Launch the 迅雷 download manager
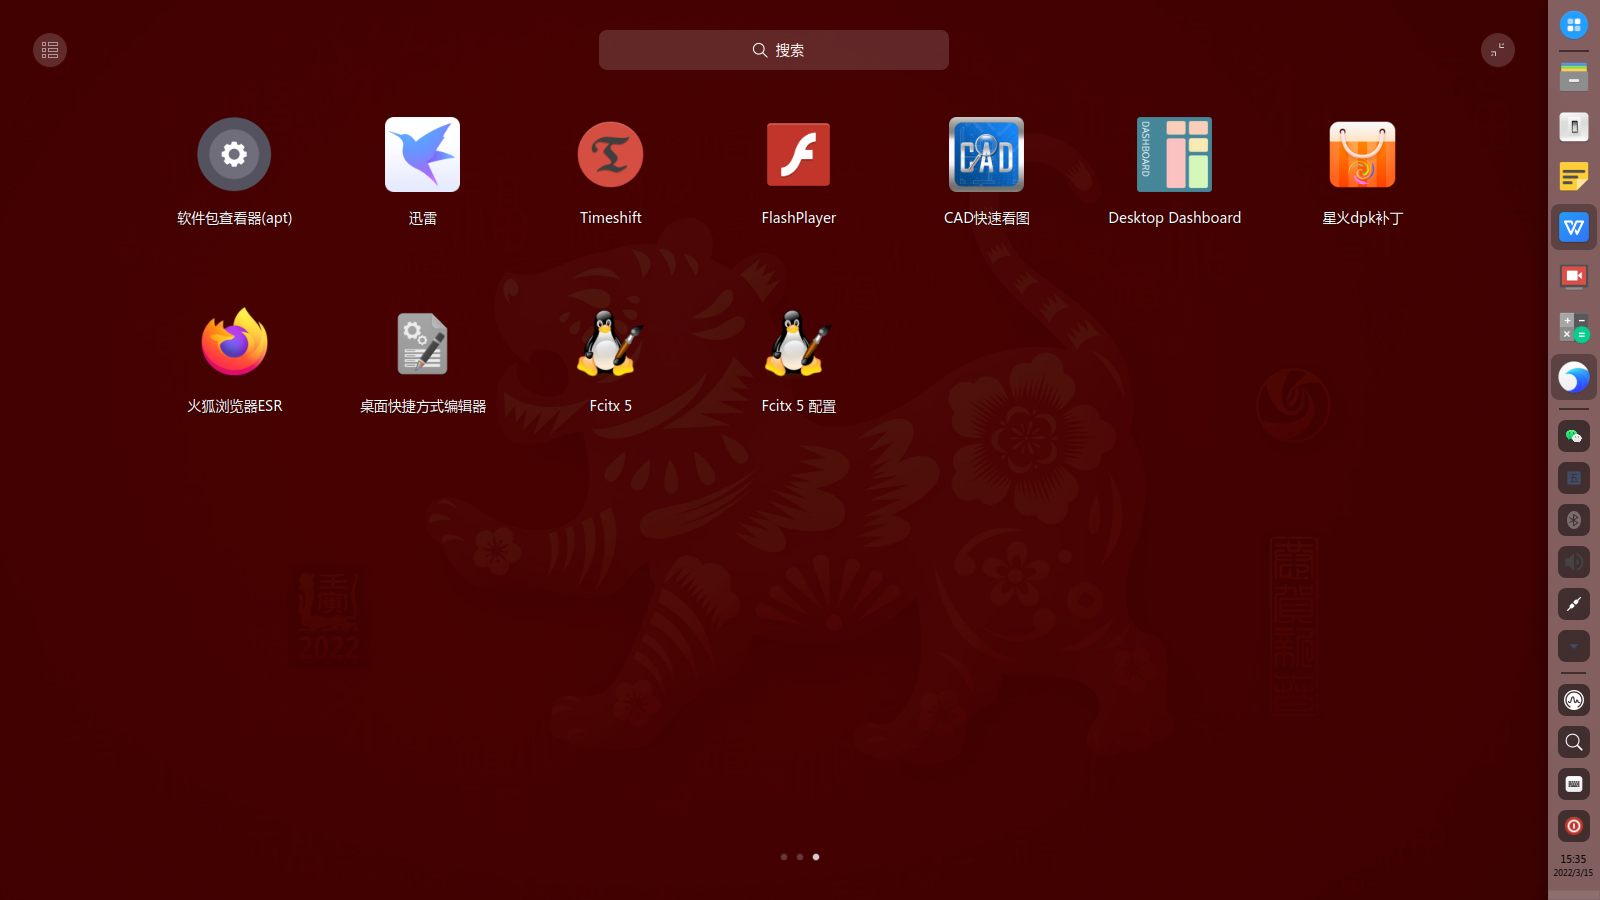Image resolution: width=1600 pixels, height=900 pixels. pos(422,154)
